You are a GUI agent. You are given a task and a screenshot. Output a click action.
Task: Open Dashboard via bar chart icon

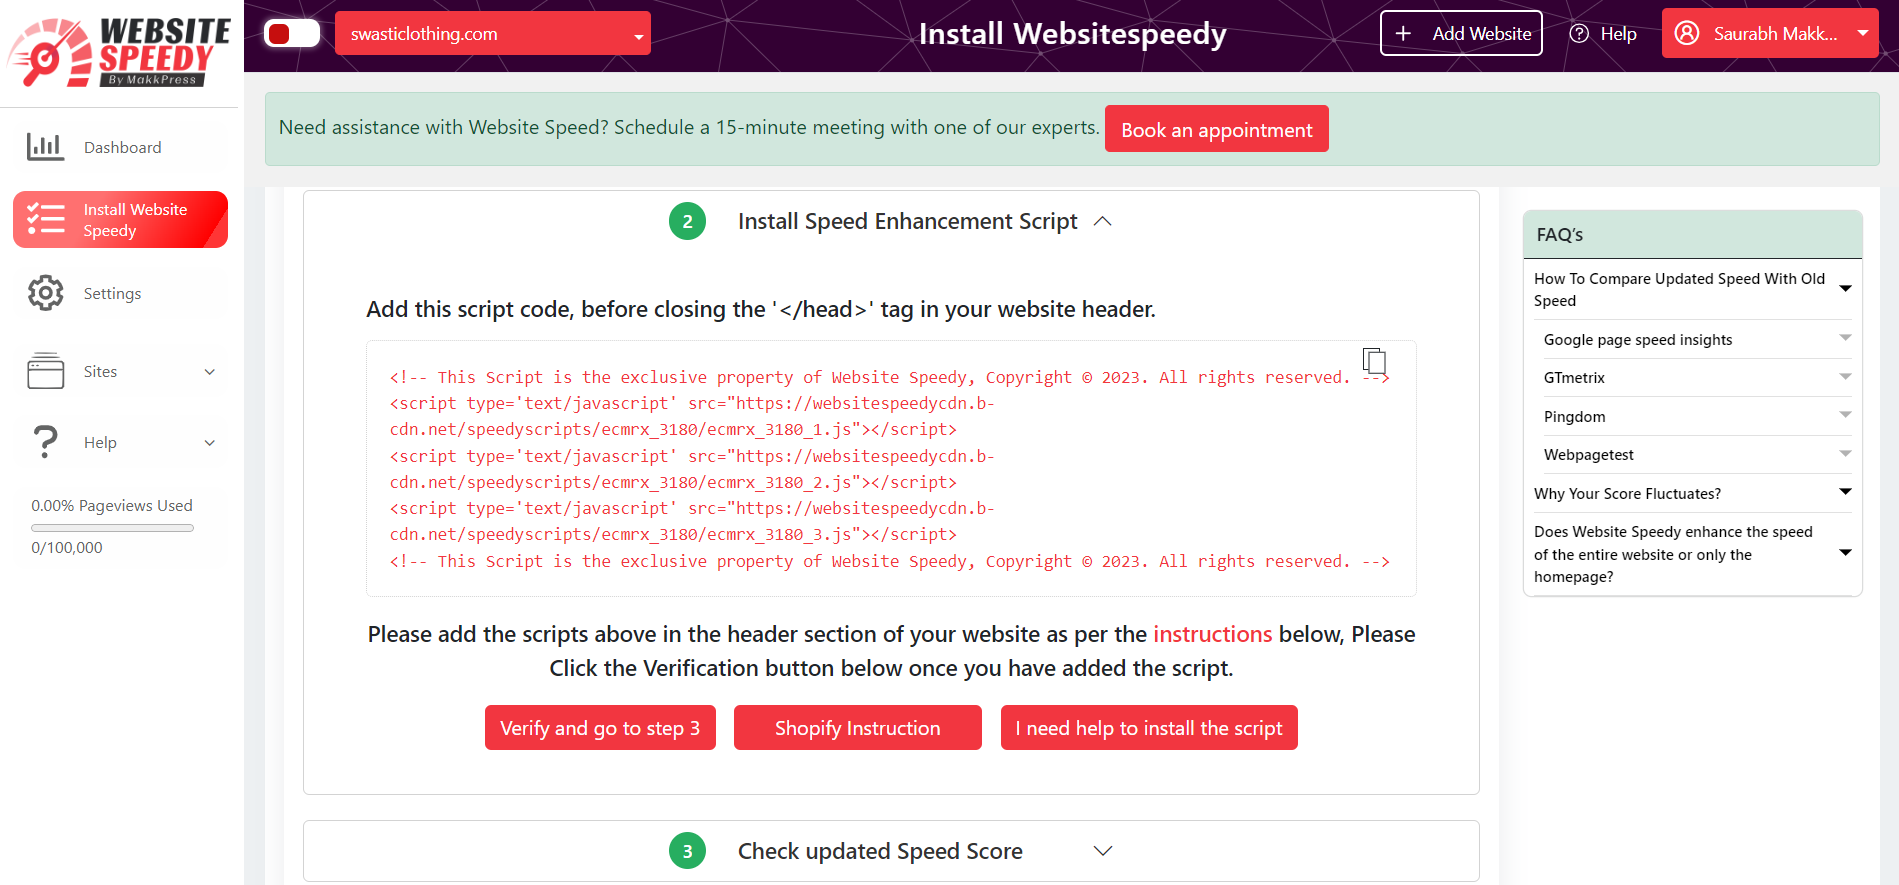(x=46, y=147)
